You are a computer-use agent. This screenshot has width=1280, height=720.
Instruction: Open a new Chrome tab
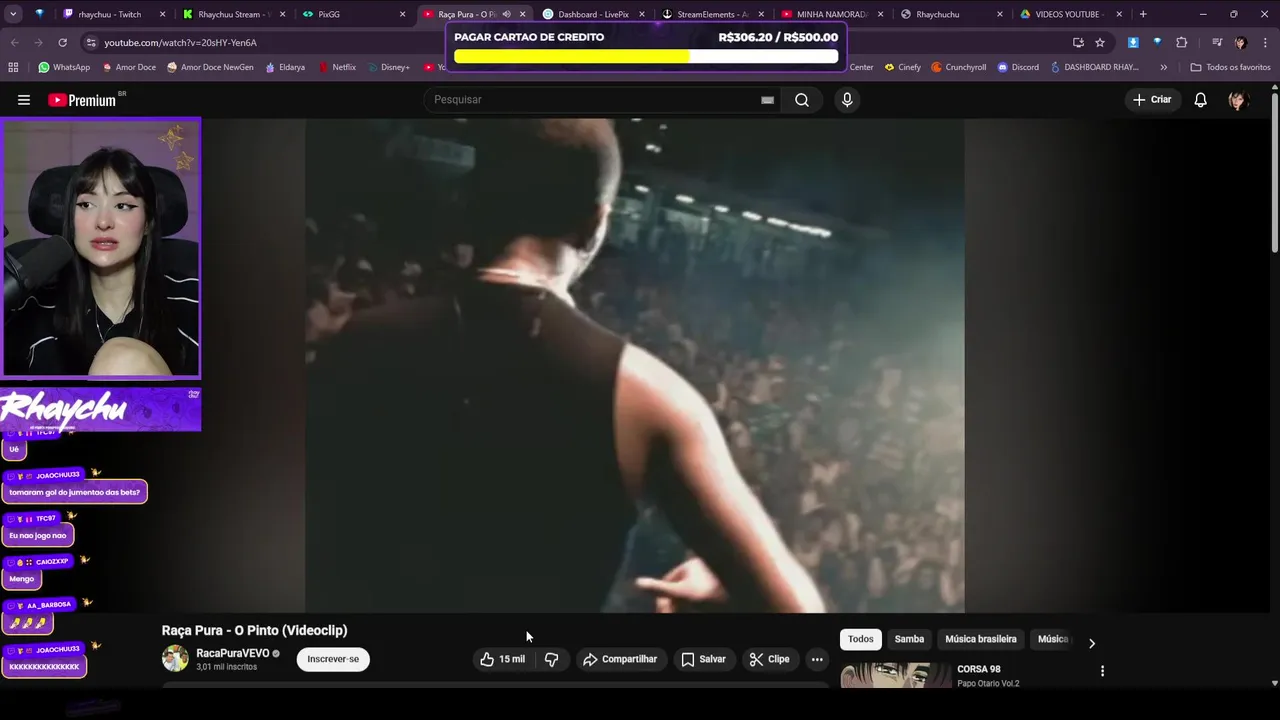point(1143,14)
